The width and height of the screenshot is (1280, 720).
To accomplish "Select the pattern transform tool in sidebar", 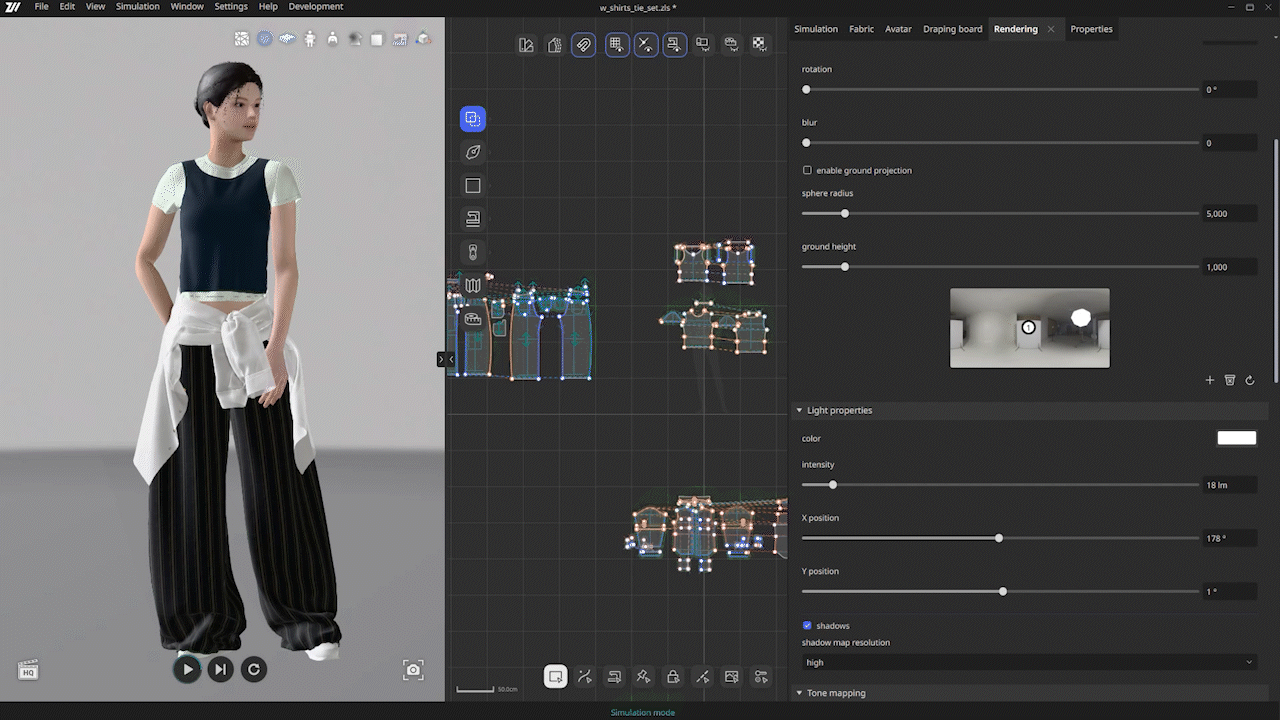I will [472, 118].
